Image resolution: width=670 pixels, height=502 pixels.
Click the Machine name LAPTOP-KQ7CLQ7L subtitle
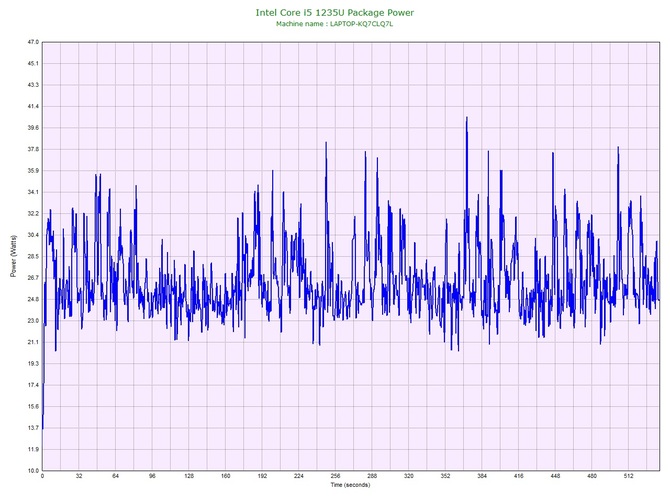pyautogui.click(x=334, y=24)
